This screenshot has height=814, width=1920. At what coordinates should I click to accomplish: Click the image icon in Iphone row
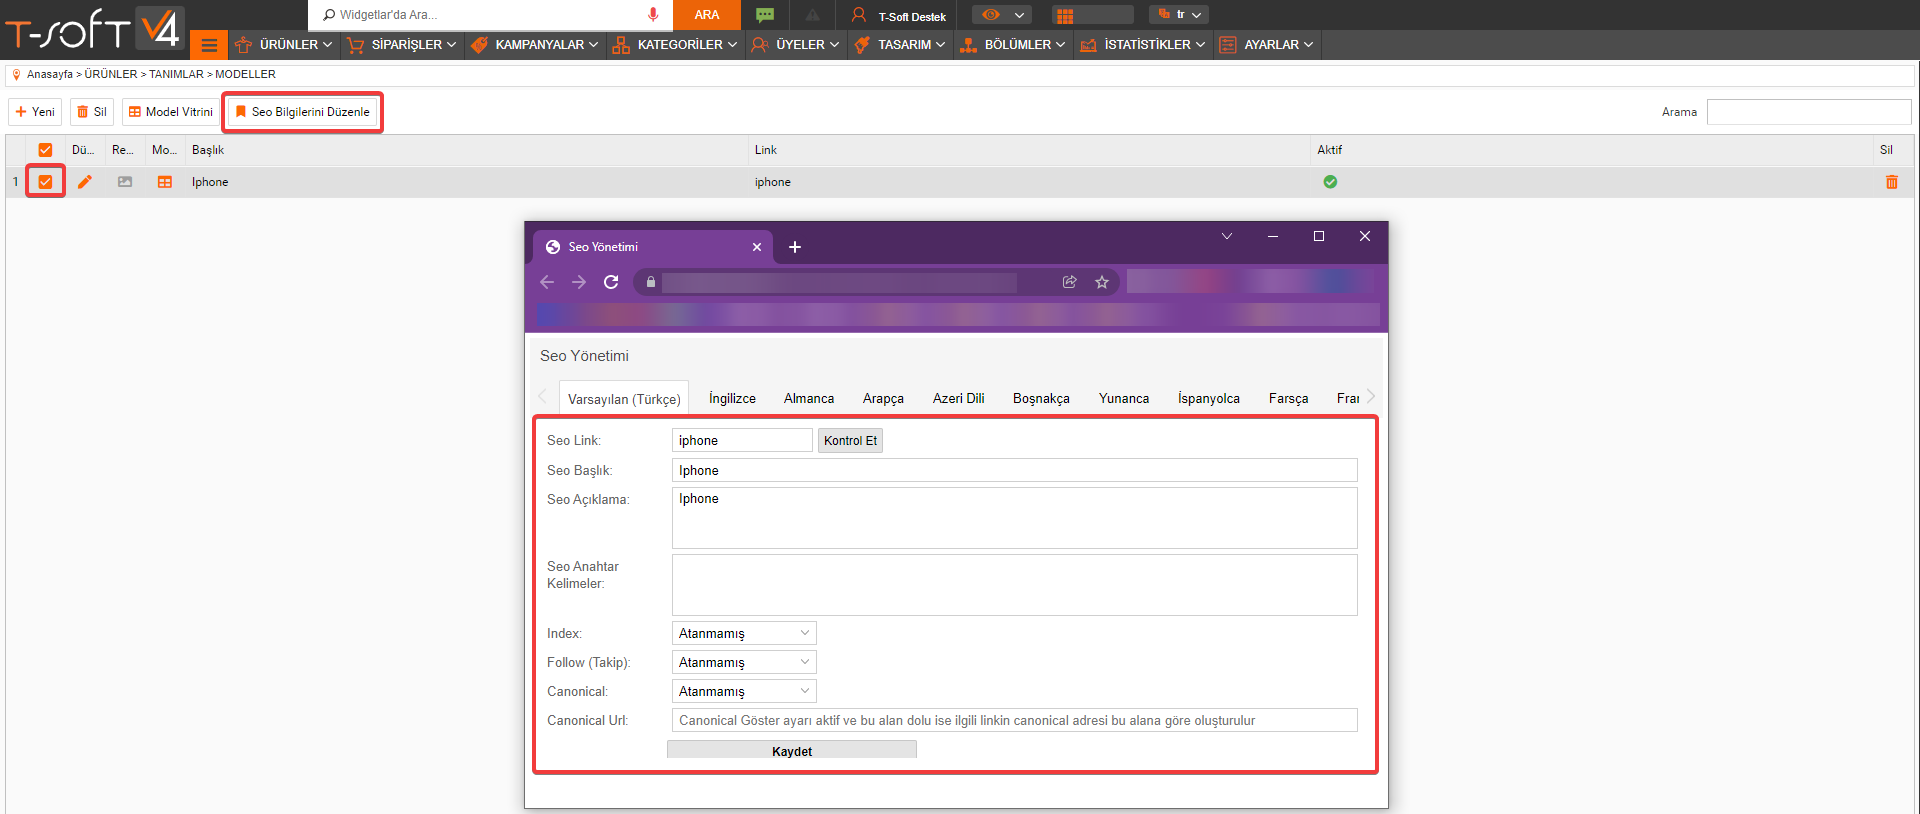[125, 182]
